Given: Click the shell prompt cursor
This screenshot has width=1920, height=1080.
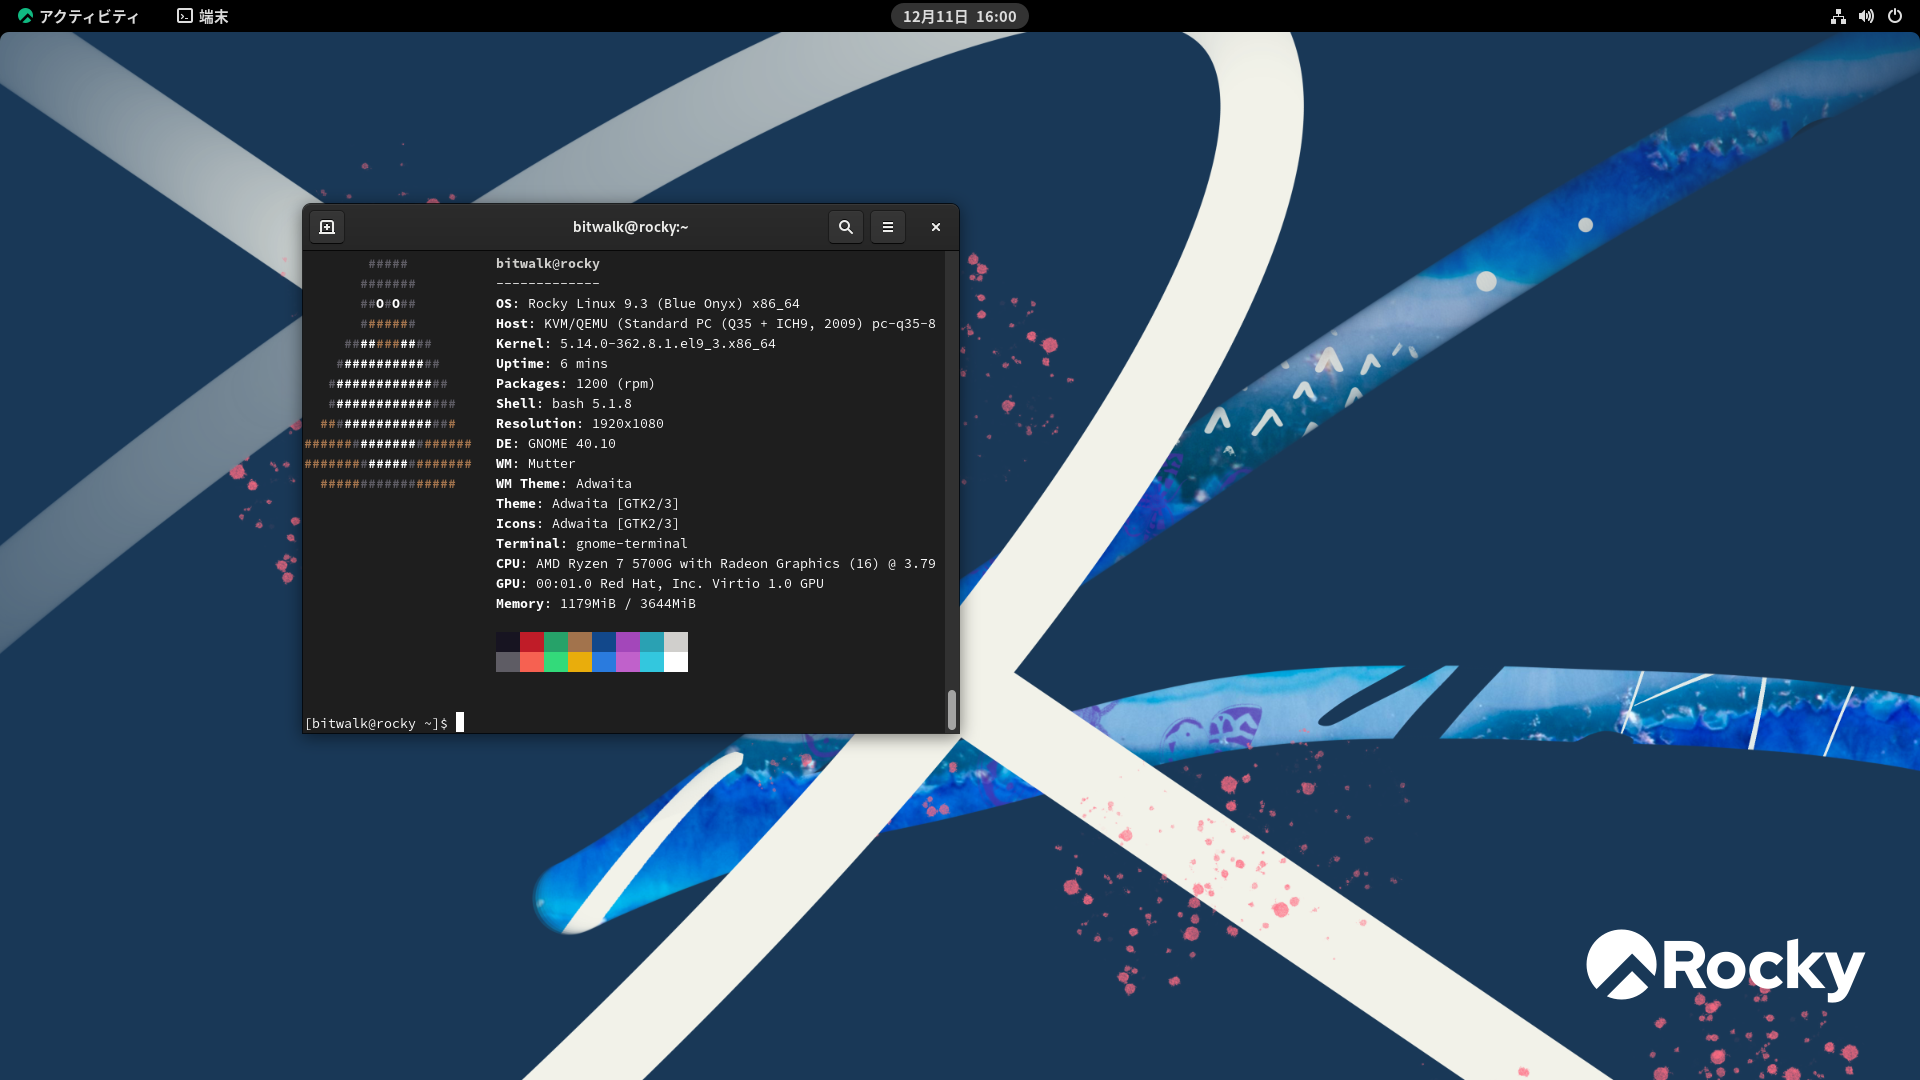Looking at the screenshot, I should (460, 722).
